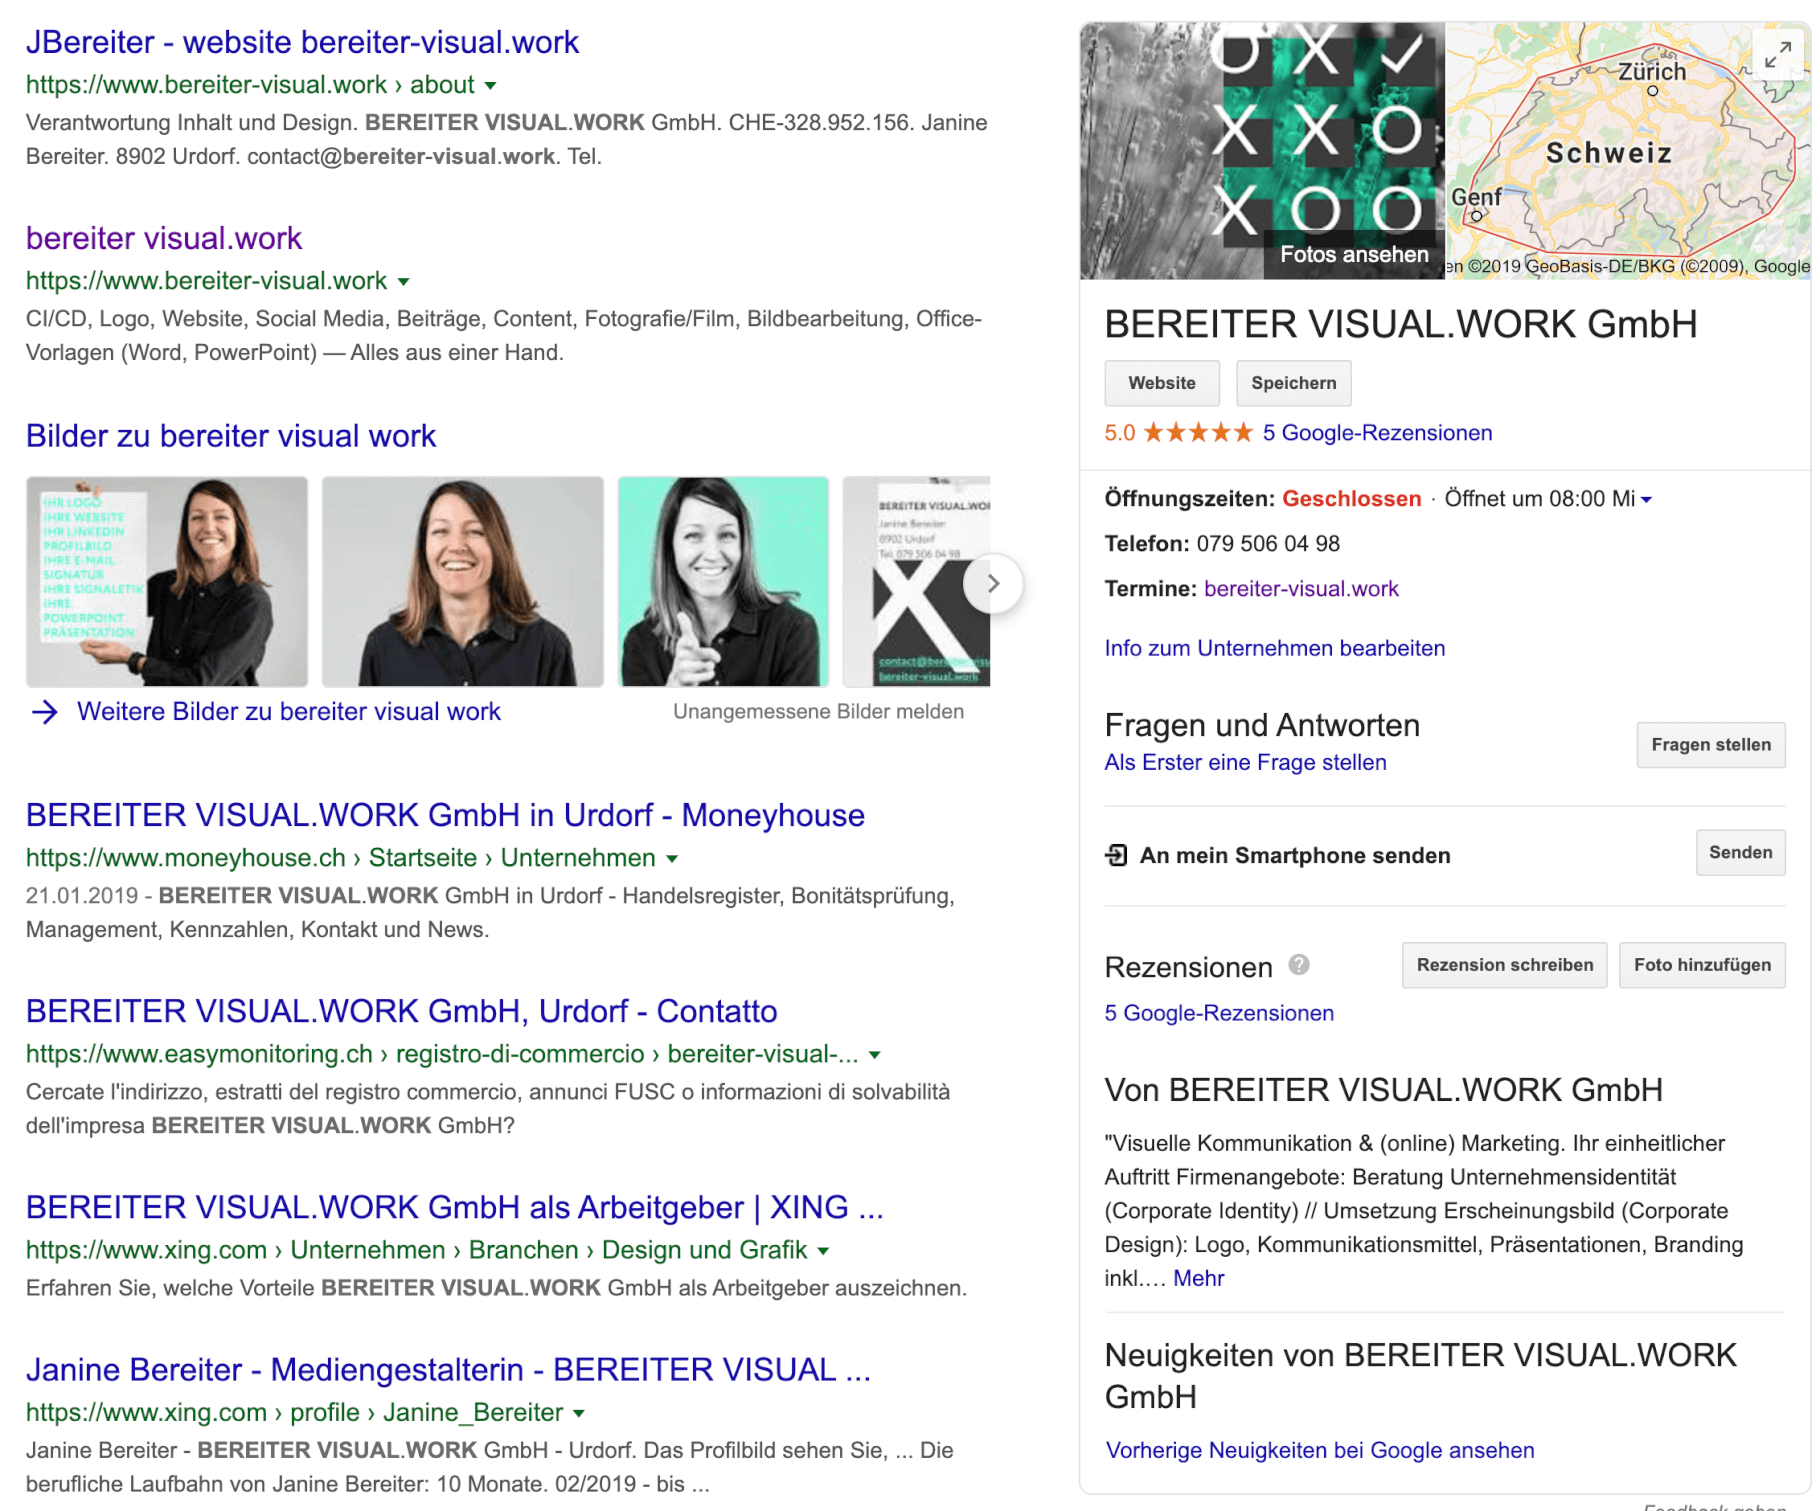Image resolution: width=1820 pixels, height=1511 pixels.
Task: Click the phone number 079 506 04 98
Action: (x=1268, y=544)
